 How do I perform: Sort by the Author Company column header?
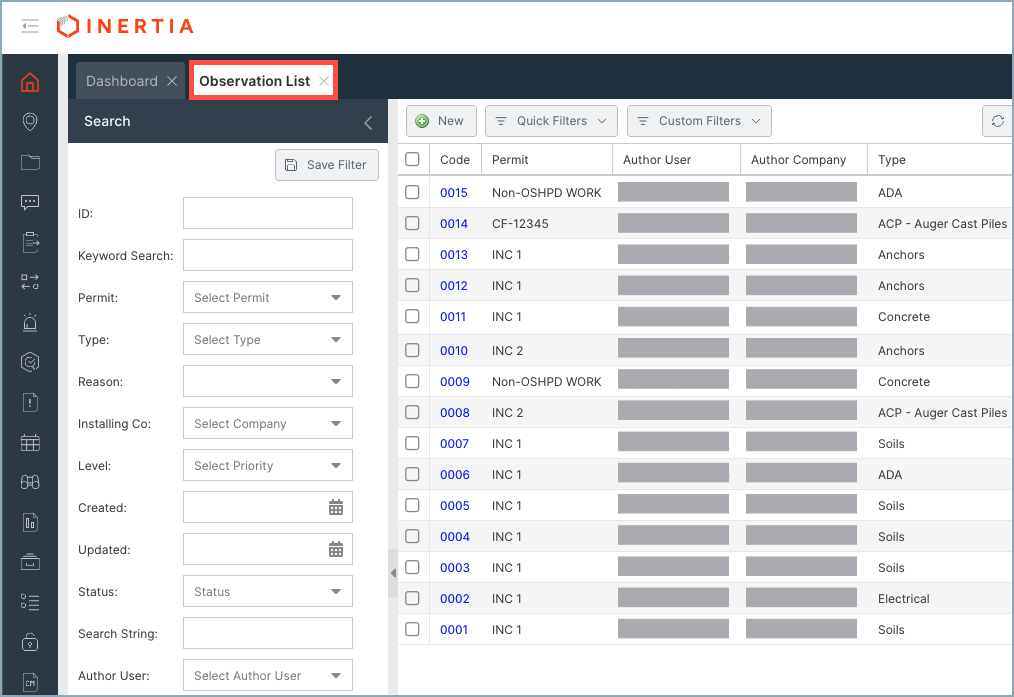tap(804, 160)
